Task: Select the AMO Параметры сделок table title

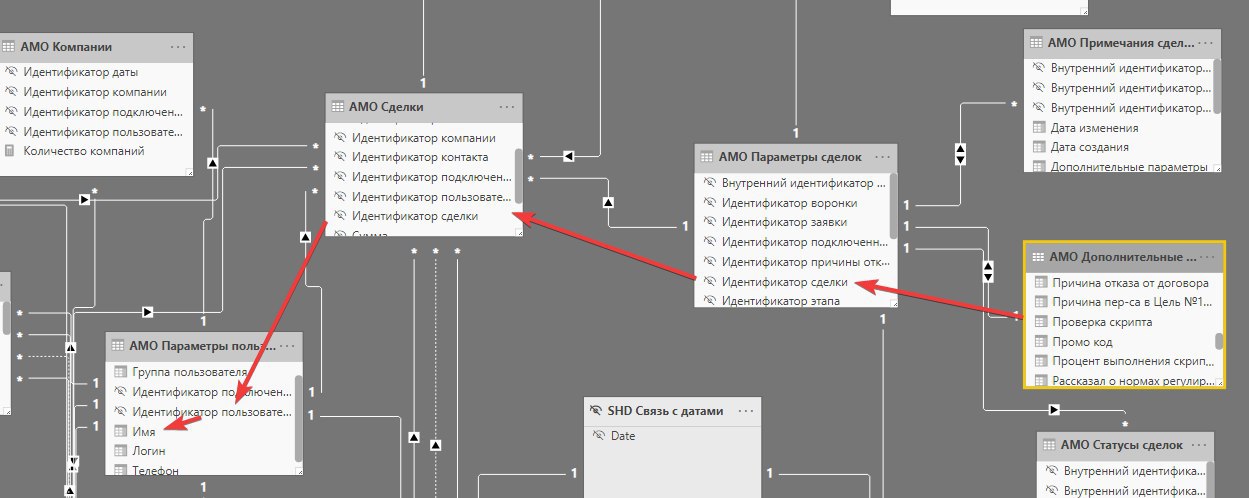Action: [790, 157]
